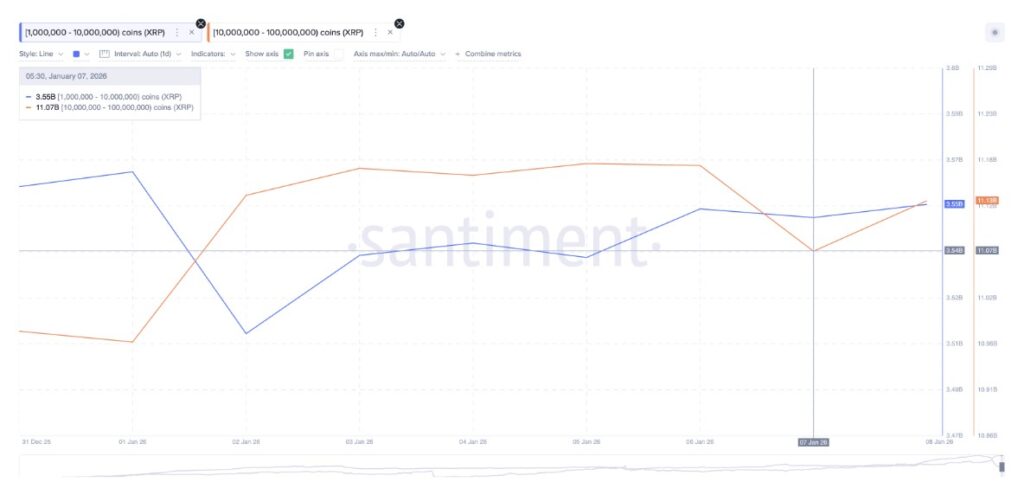Expand Axis max/min: Auto/Auto dropdown
The image size is (1024, 495).
(400, 54)
